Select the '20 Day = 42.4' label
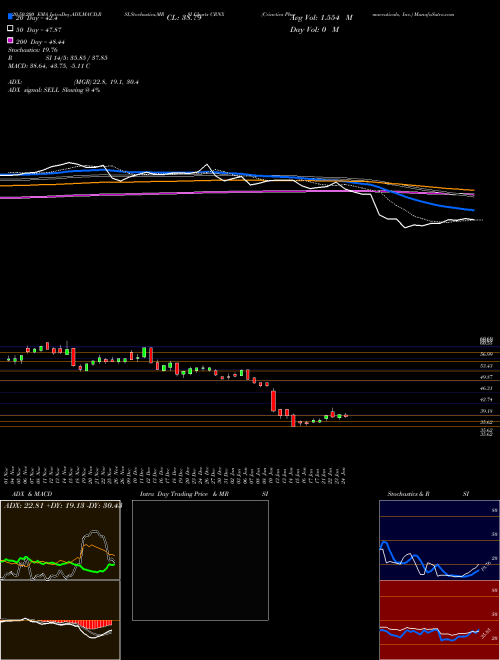 point(39,18)
